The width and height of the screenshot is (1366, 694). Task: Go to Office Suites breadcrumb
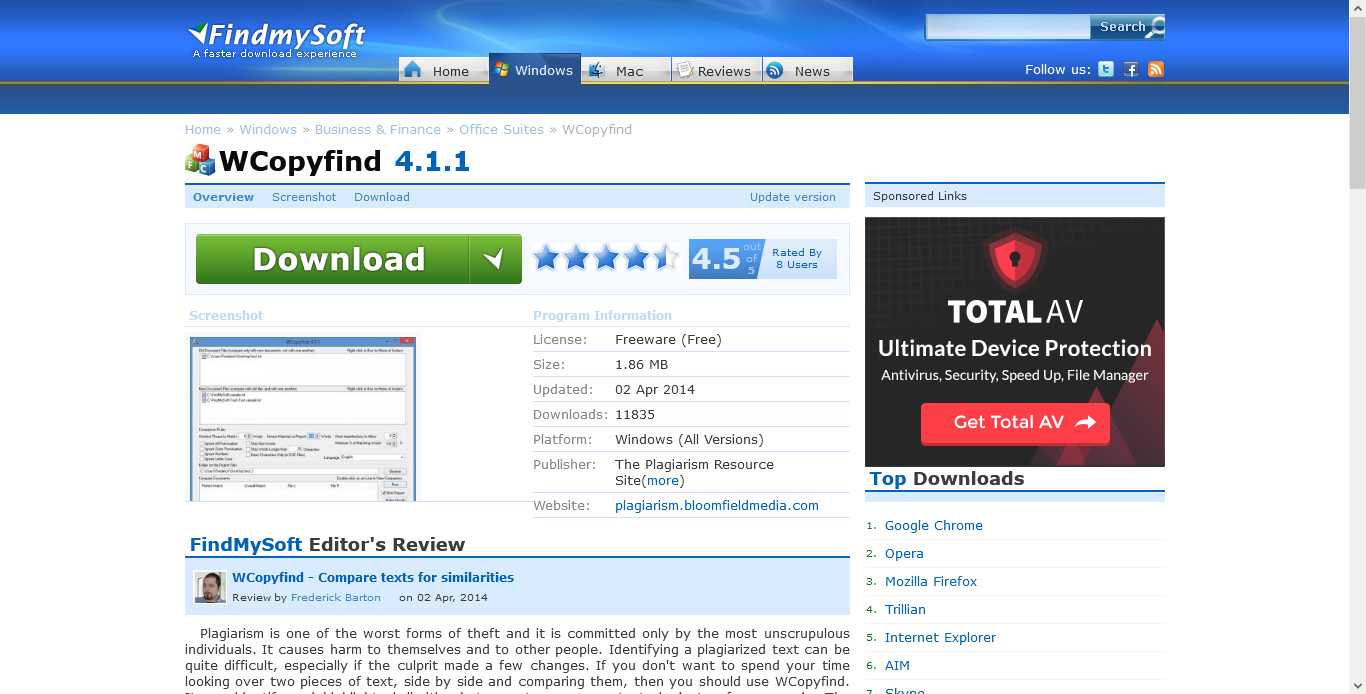(x=502, y=129)
